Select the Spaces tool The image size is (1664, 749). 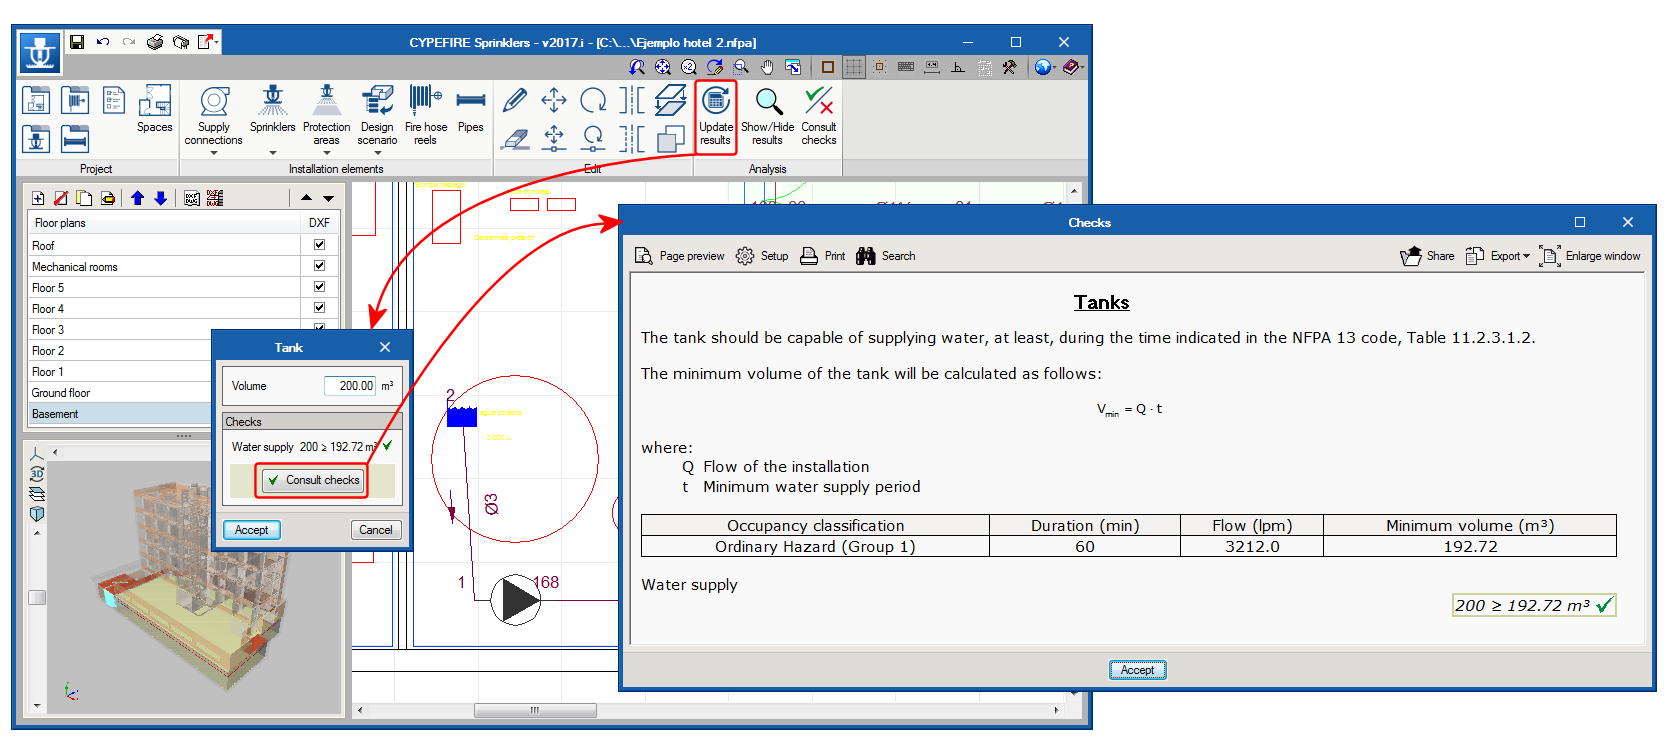pos(154,109)
